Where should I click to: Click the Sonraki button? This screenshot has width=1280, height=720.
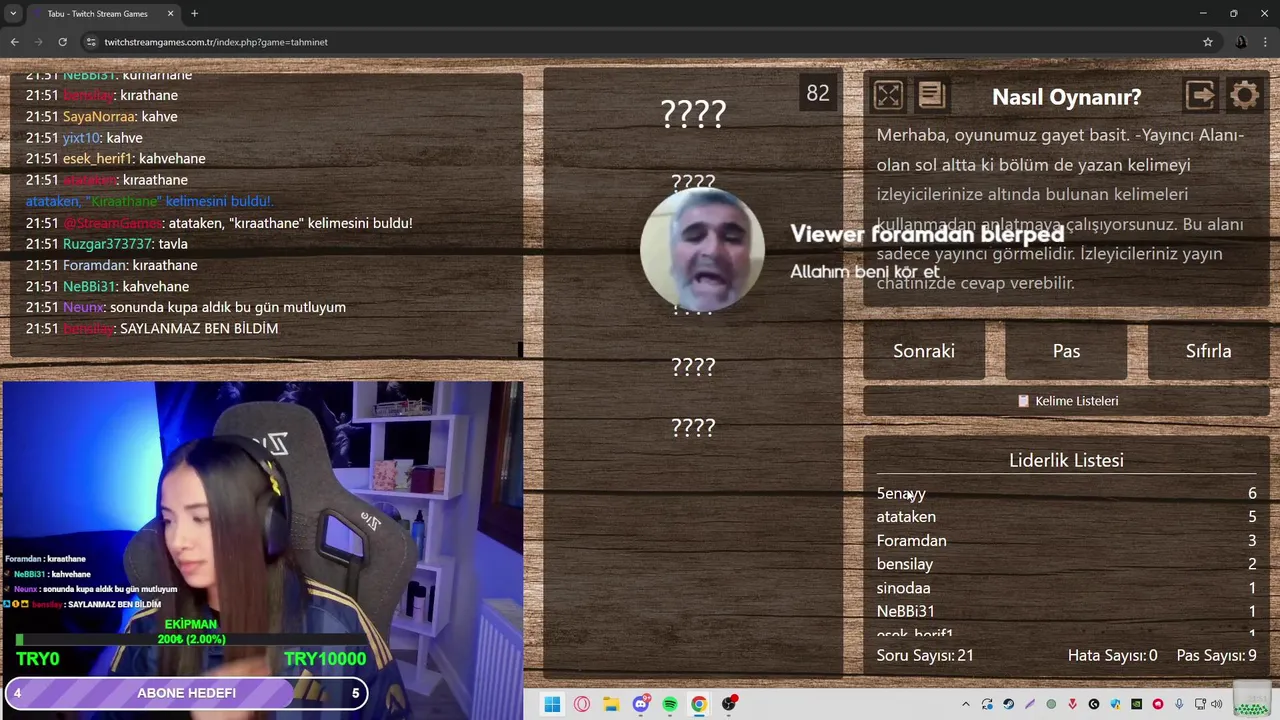[924, 351]
